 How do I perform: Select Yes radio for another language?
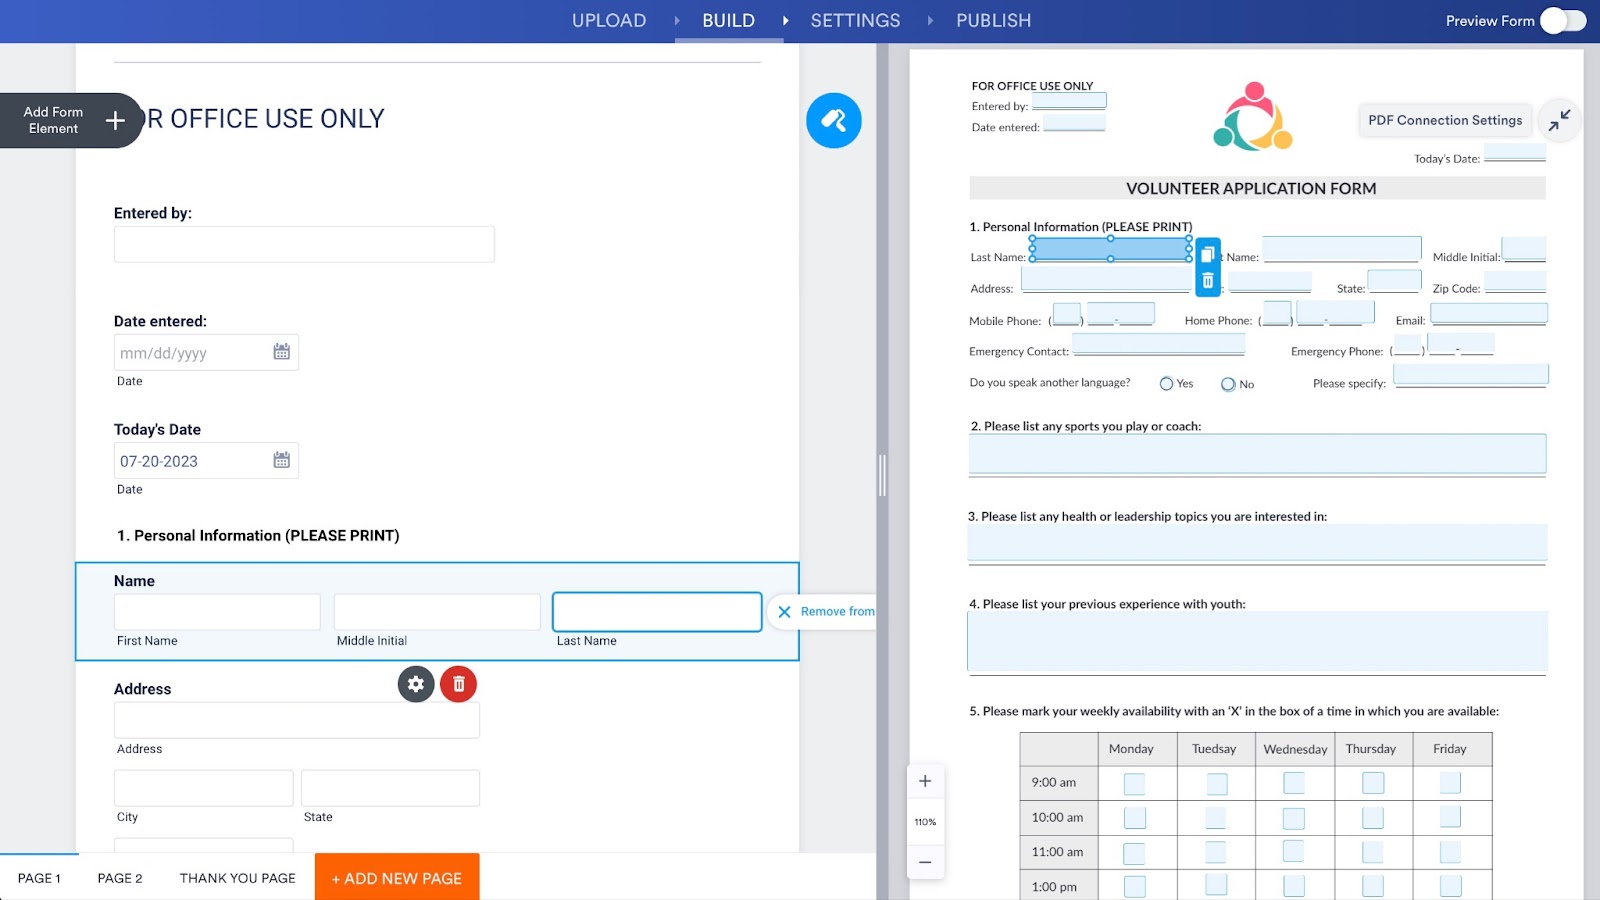[x=1166, y=384]
